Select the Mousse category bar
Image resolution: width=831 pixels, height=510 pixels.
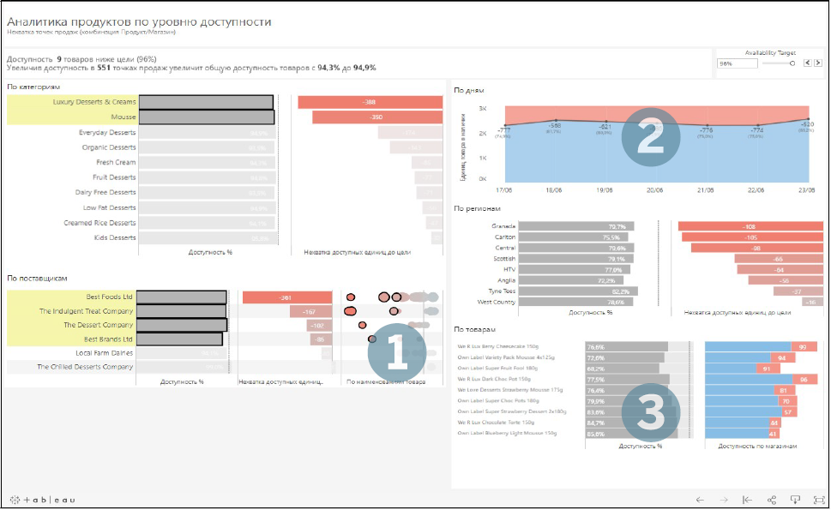click(x=205, y=117)
